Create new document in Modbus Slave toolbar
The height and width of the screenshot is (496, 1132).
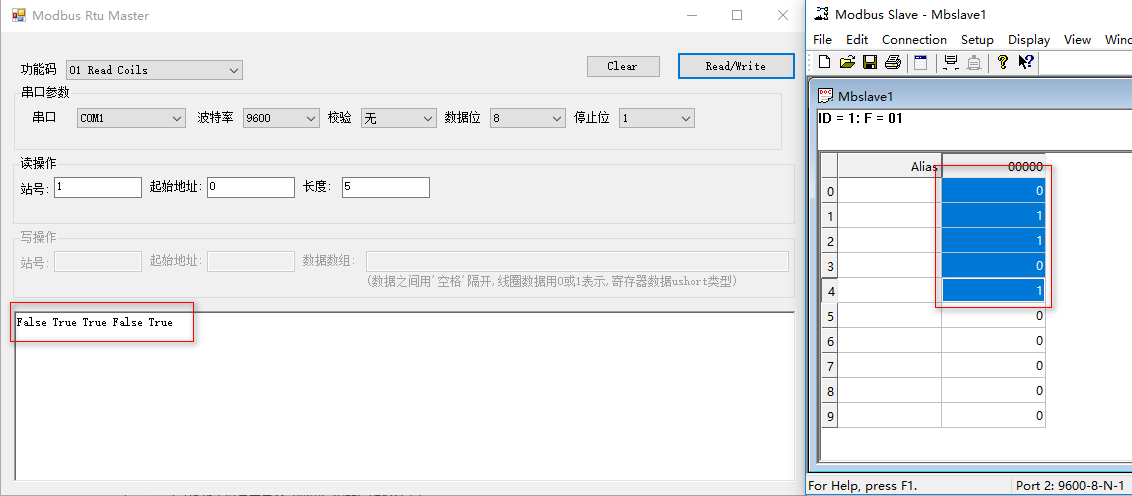(824, 62)
